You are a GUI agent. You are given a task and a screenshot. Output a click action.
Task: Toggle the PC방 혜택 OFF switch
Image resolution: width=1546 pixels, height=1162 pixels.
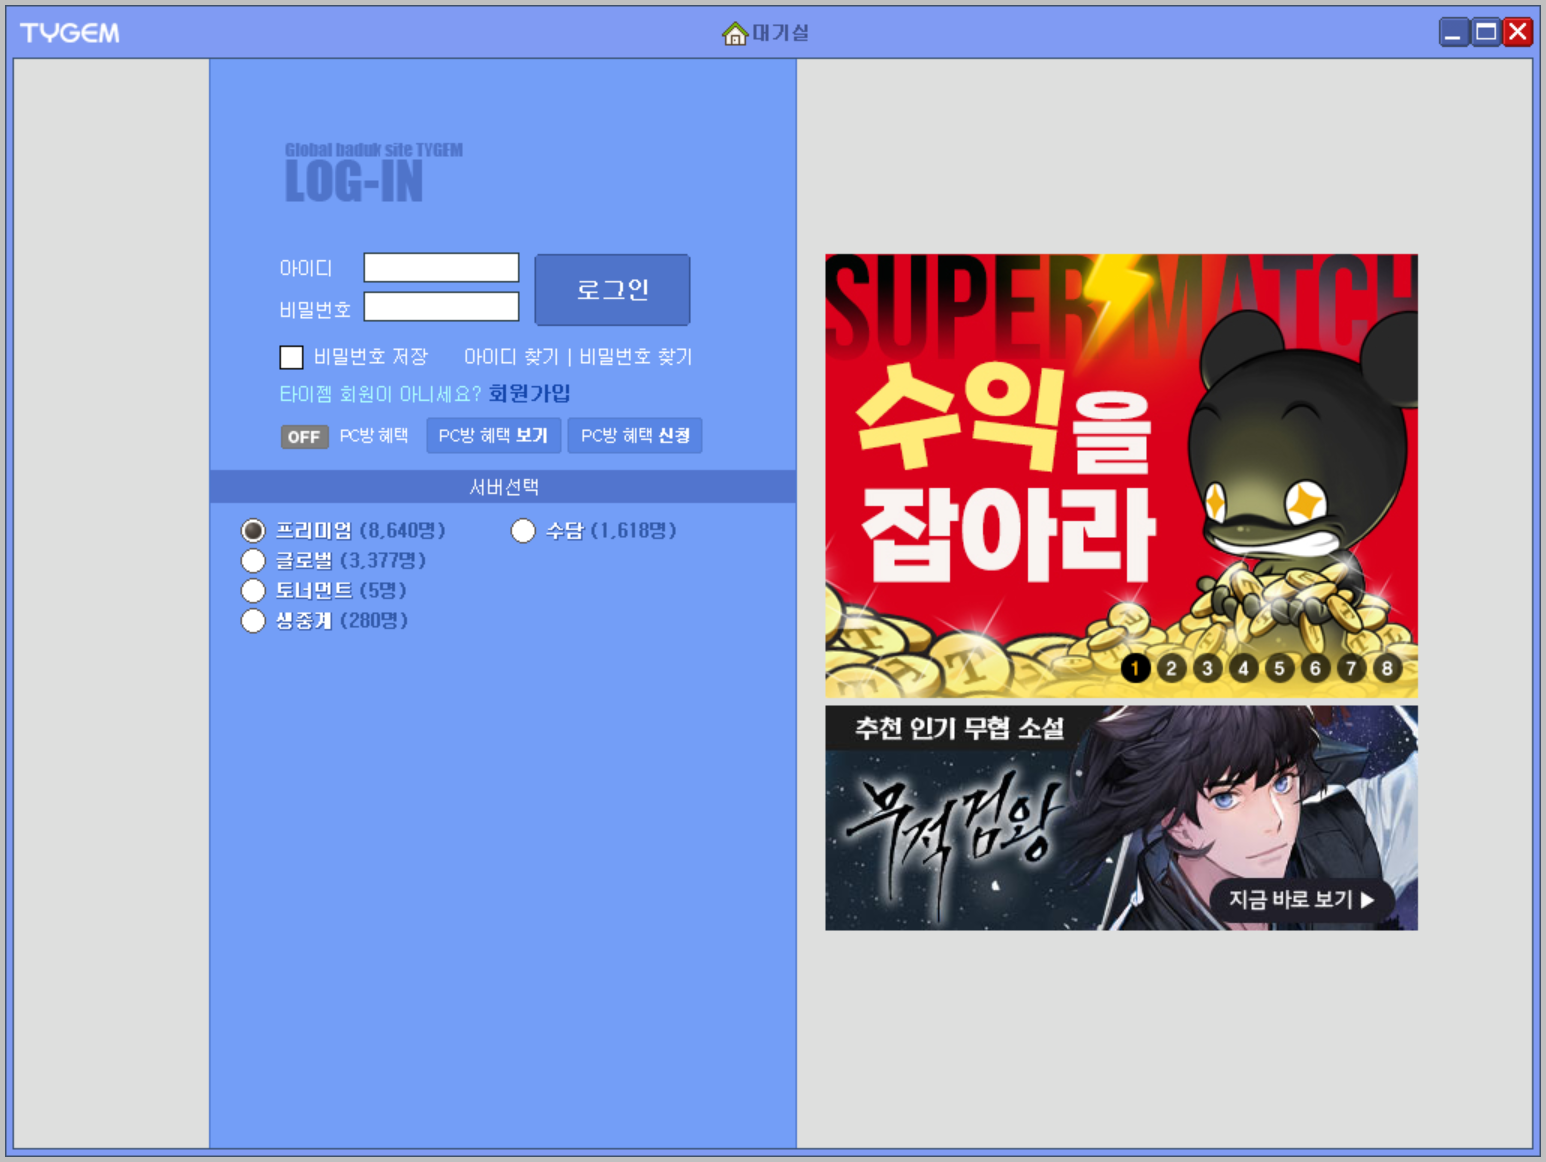[x=304, y=437]
